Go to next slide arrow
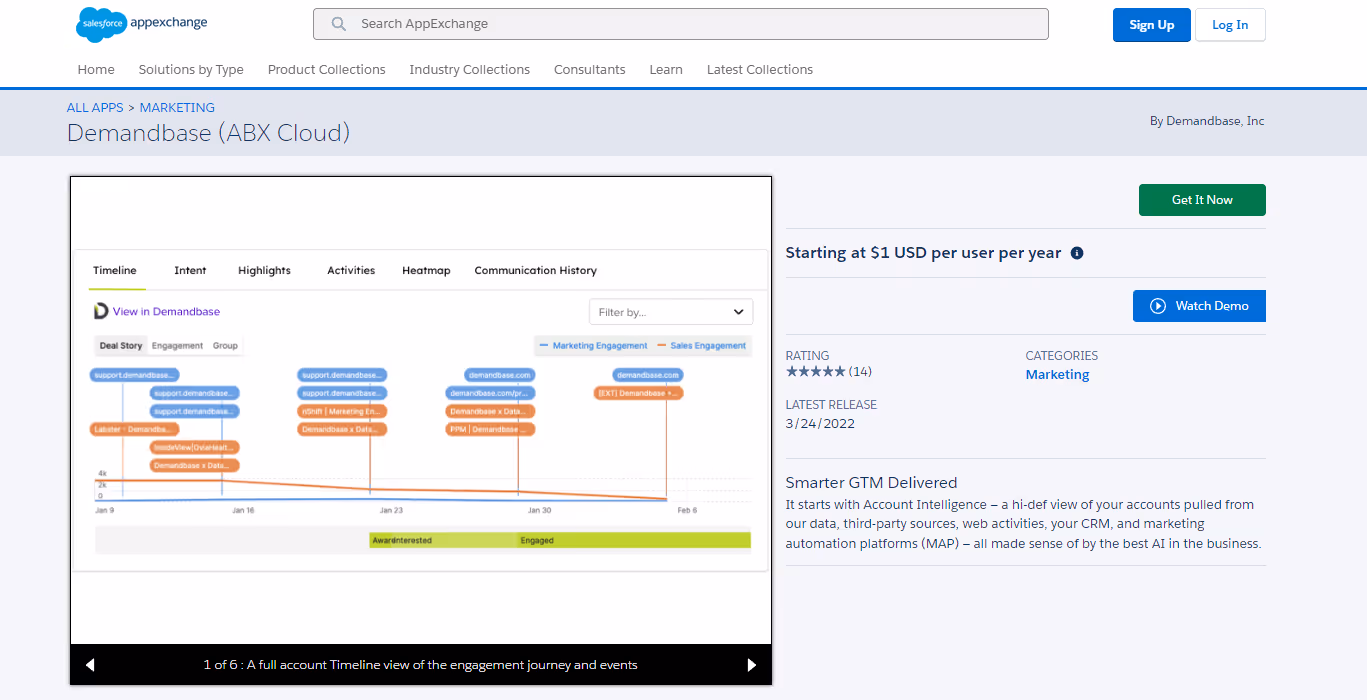The height and width of the screenshot is (700, 1367). 752,665
